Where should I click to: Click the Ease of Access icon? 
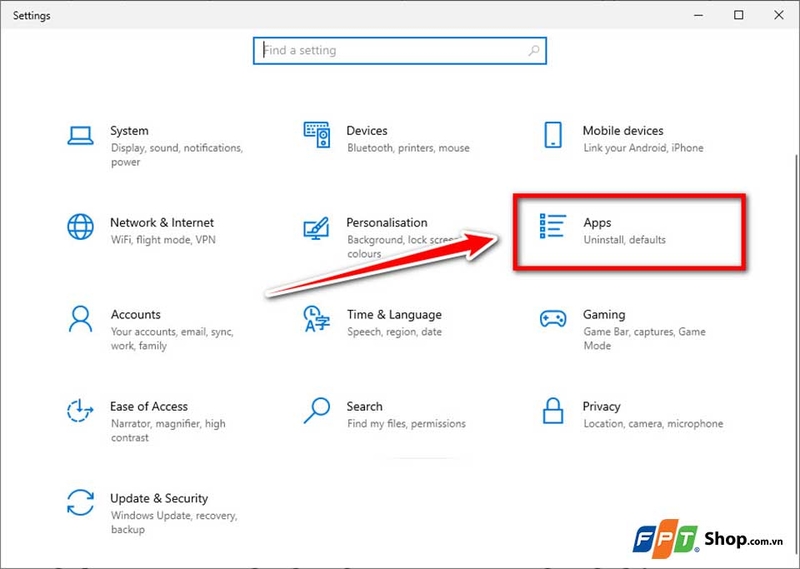tap(80, 411)
